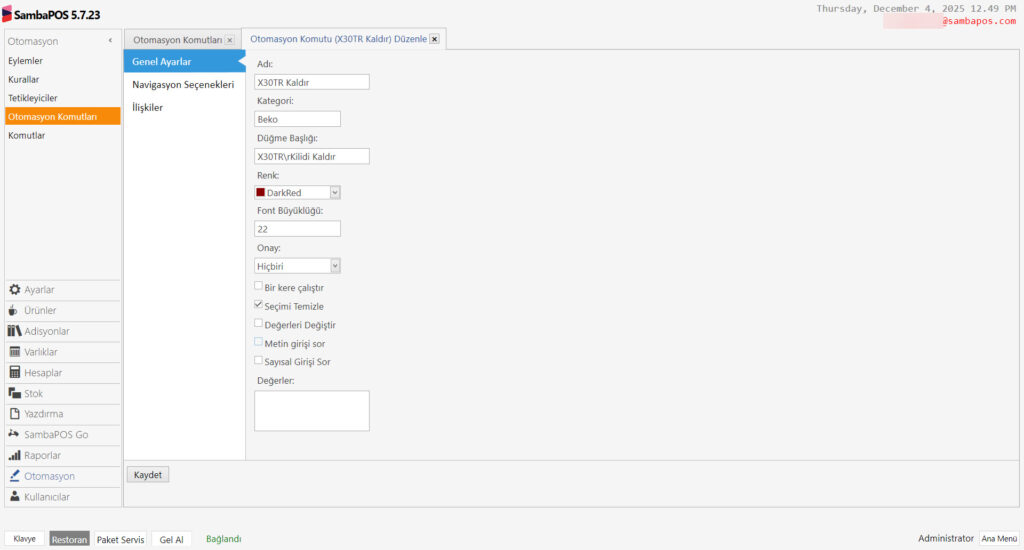Click the Adisyonlar books icon

click(15, 331)
